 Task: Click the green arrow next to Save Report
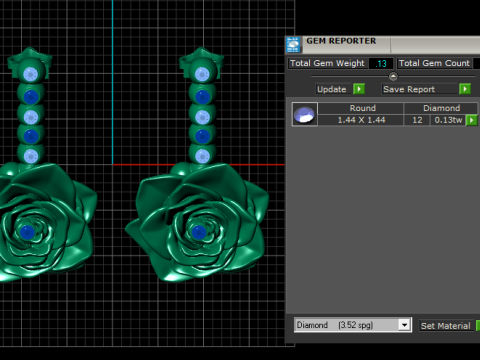[465, 89]
